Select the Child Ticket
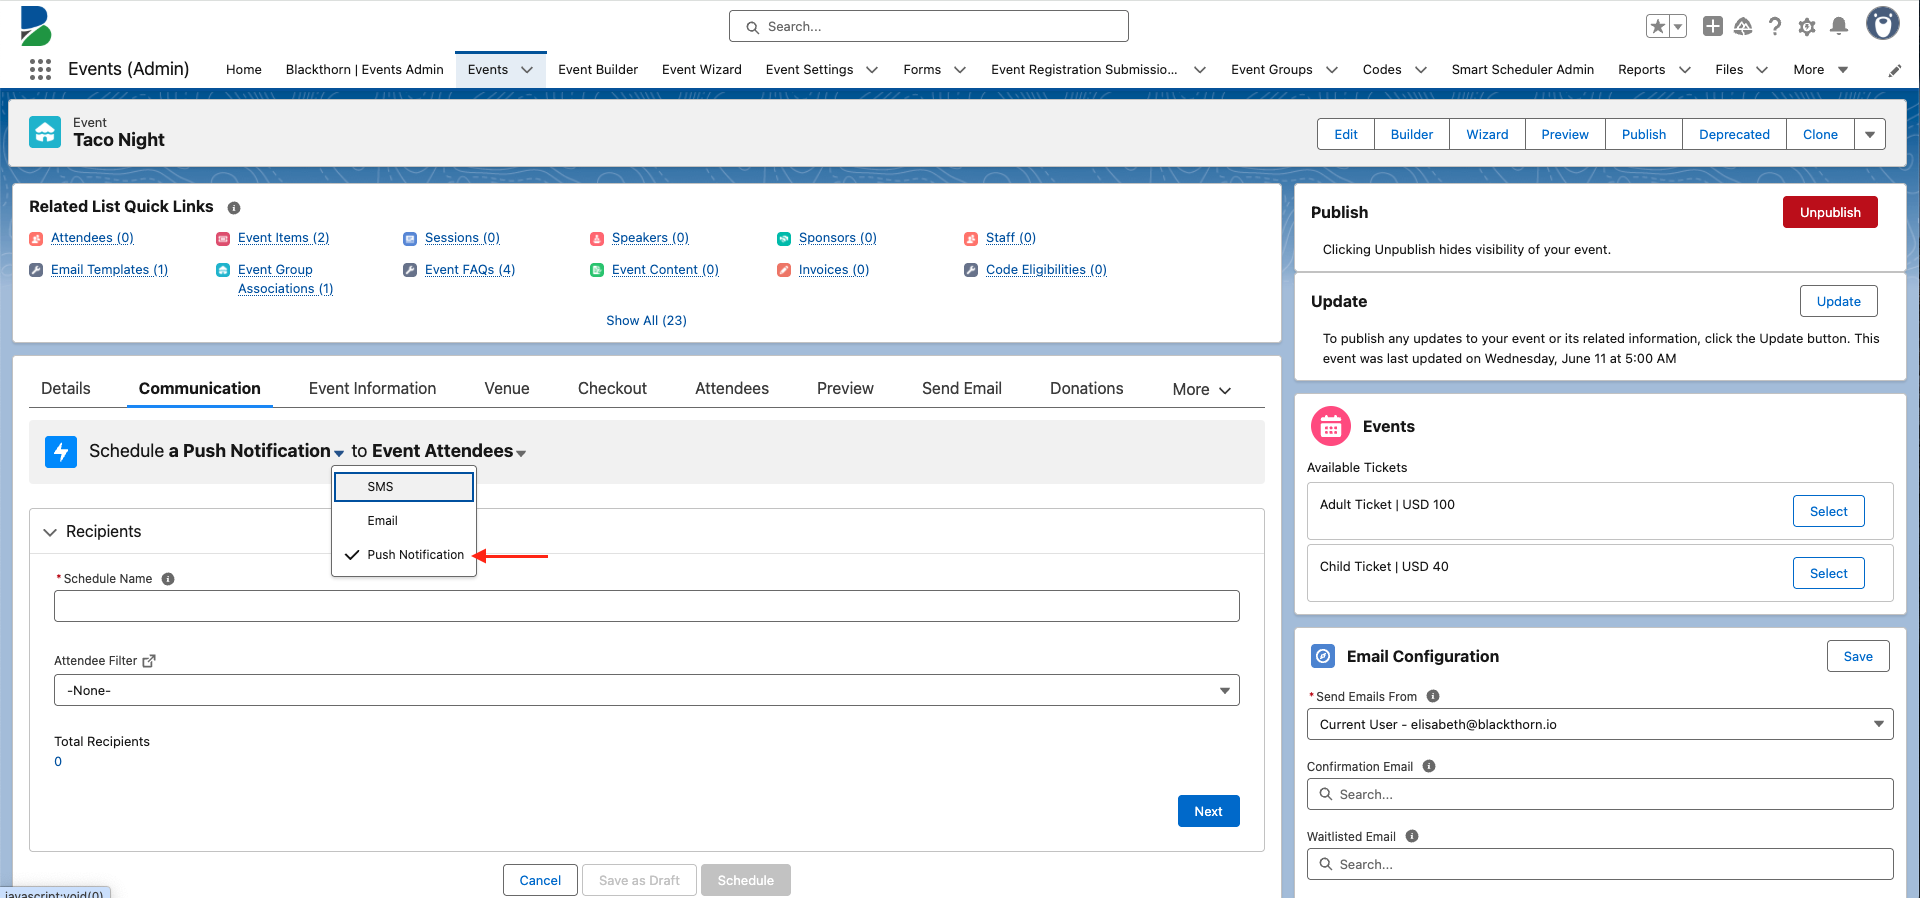The width and height of the screenshot is (1920, 898). point(1828,573)
